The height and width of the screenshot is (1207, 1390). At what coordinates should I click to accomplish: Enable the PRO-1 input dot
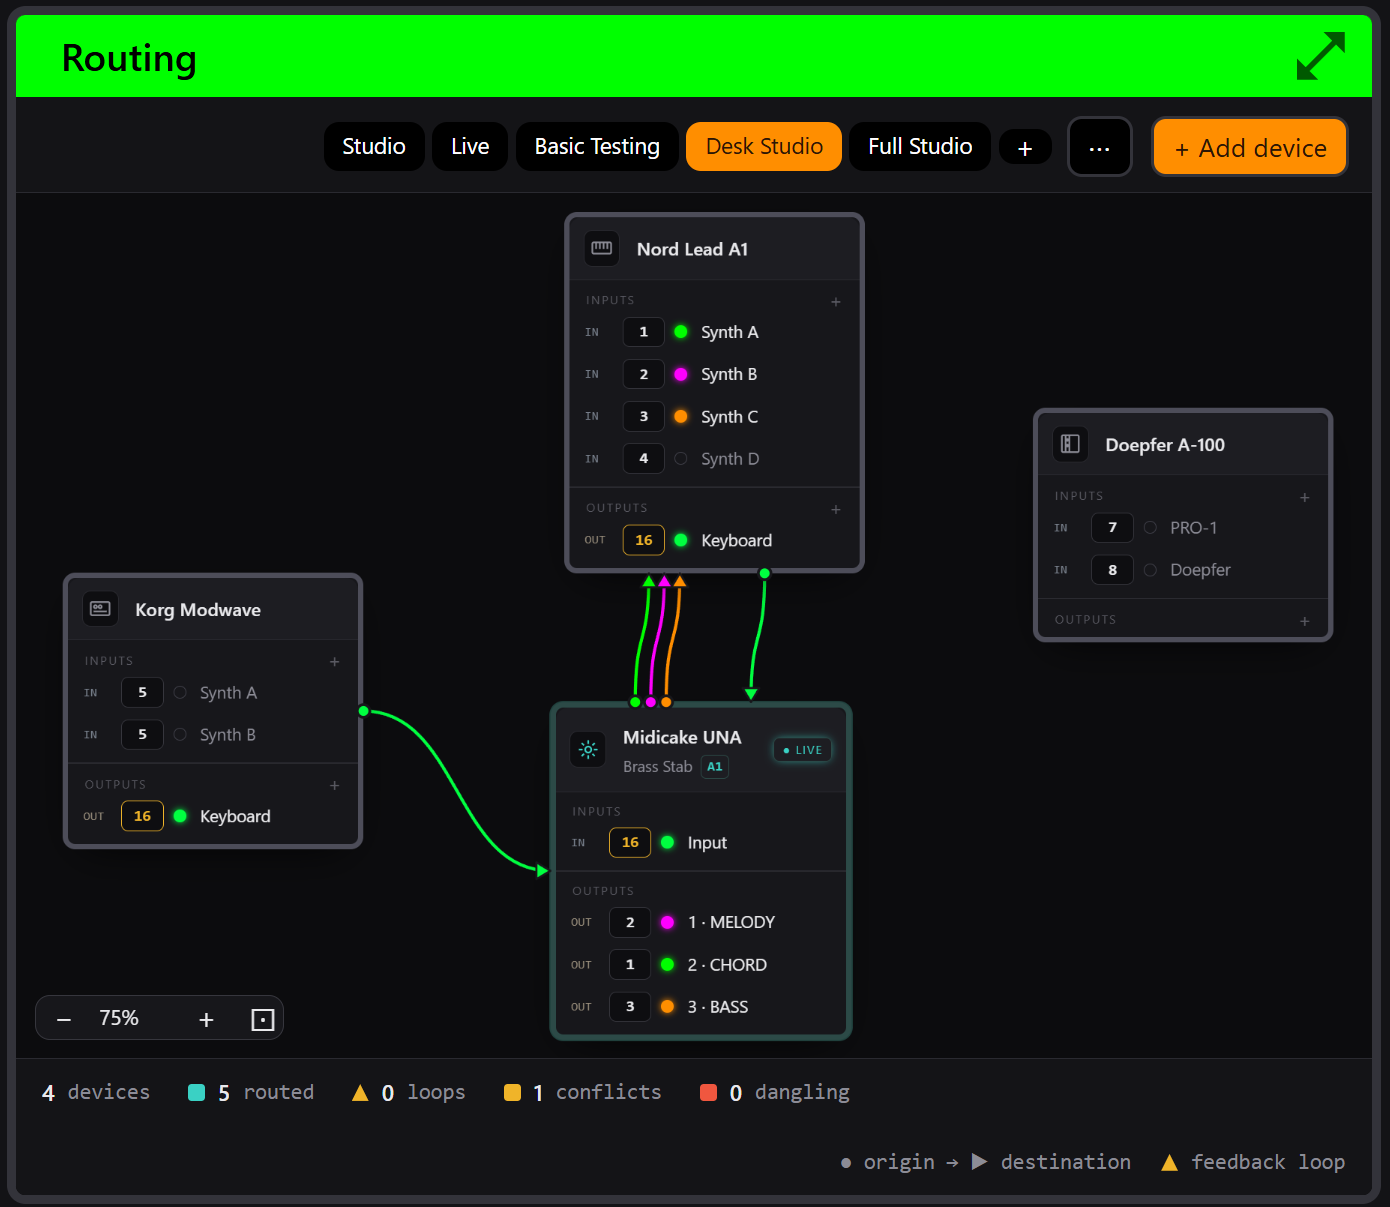(x=1150, y=528)
